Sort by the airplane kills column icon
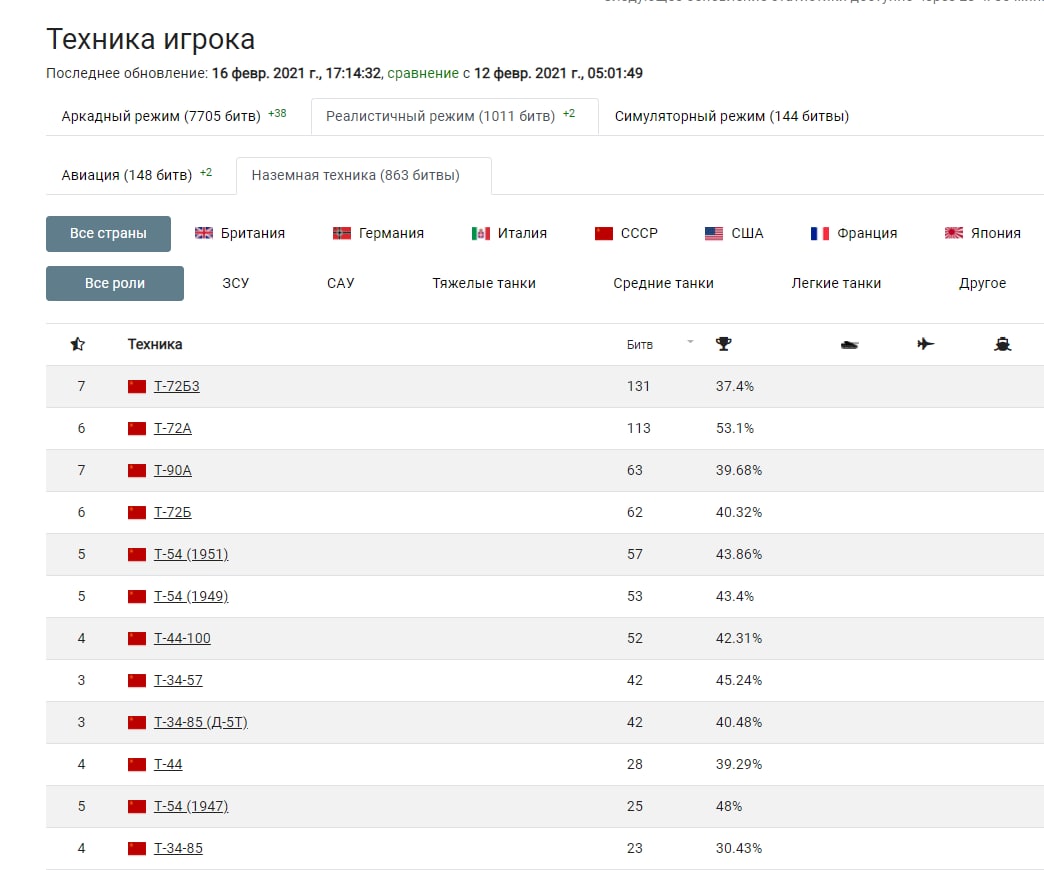Screen dimensions: 1044x870 point(925,344)
